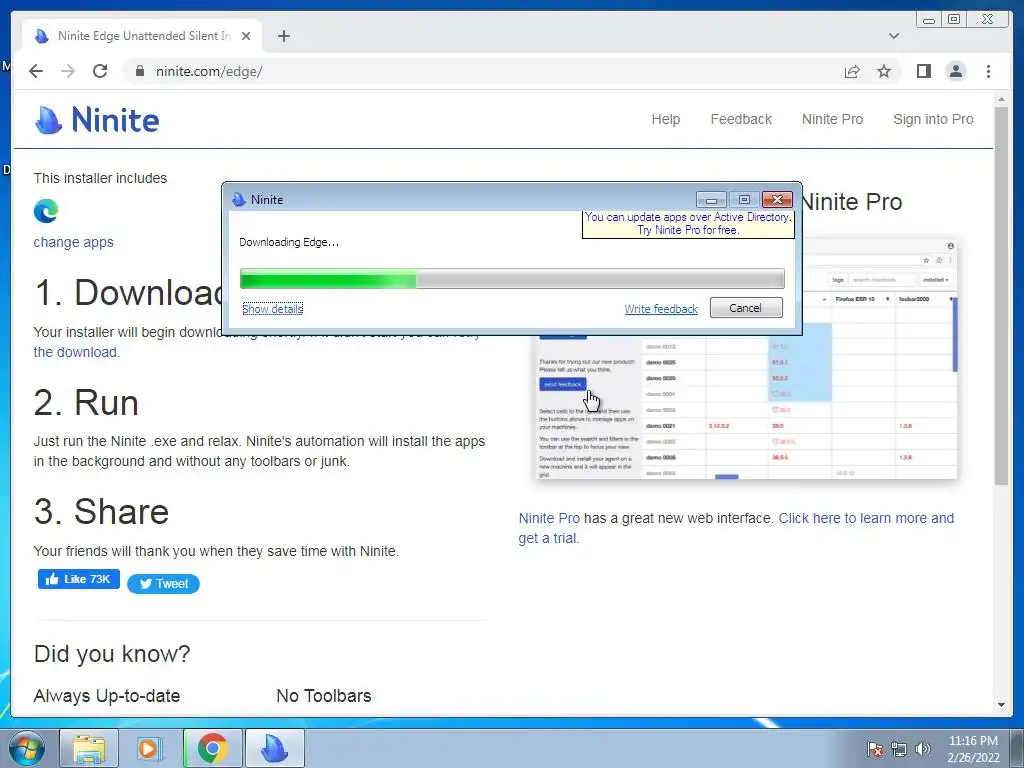This screenshot has height=768, width=1024.
Task: Open Windows Explorer from the taskbar
Action: click(x=89, y=748)
